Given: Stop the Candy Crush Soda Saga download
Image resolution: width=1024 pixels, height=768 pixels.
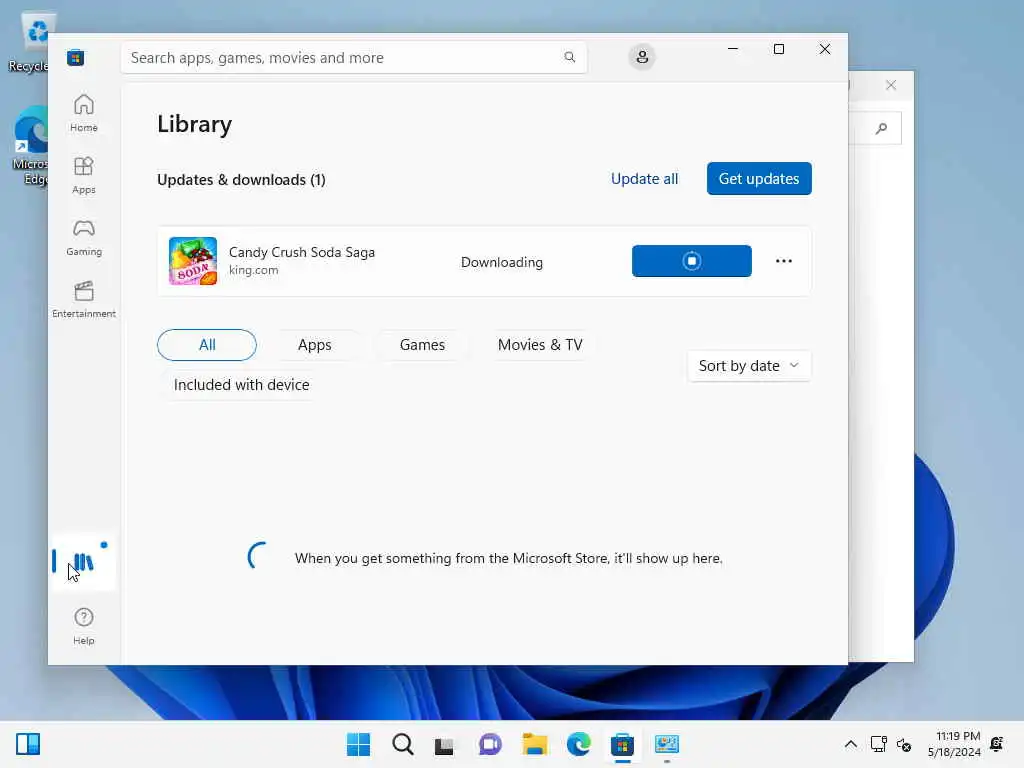Looking at the screenshot, I should coord(692,261).
